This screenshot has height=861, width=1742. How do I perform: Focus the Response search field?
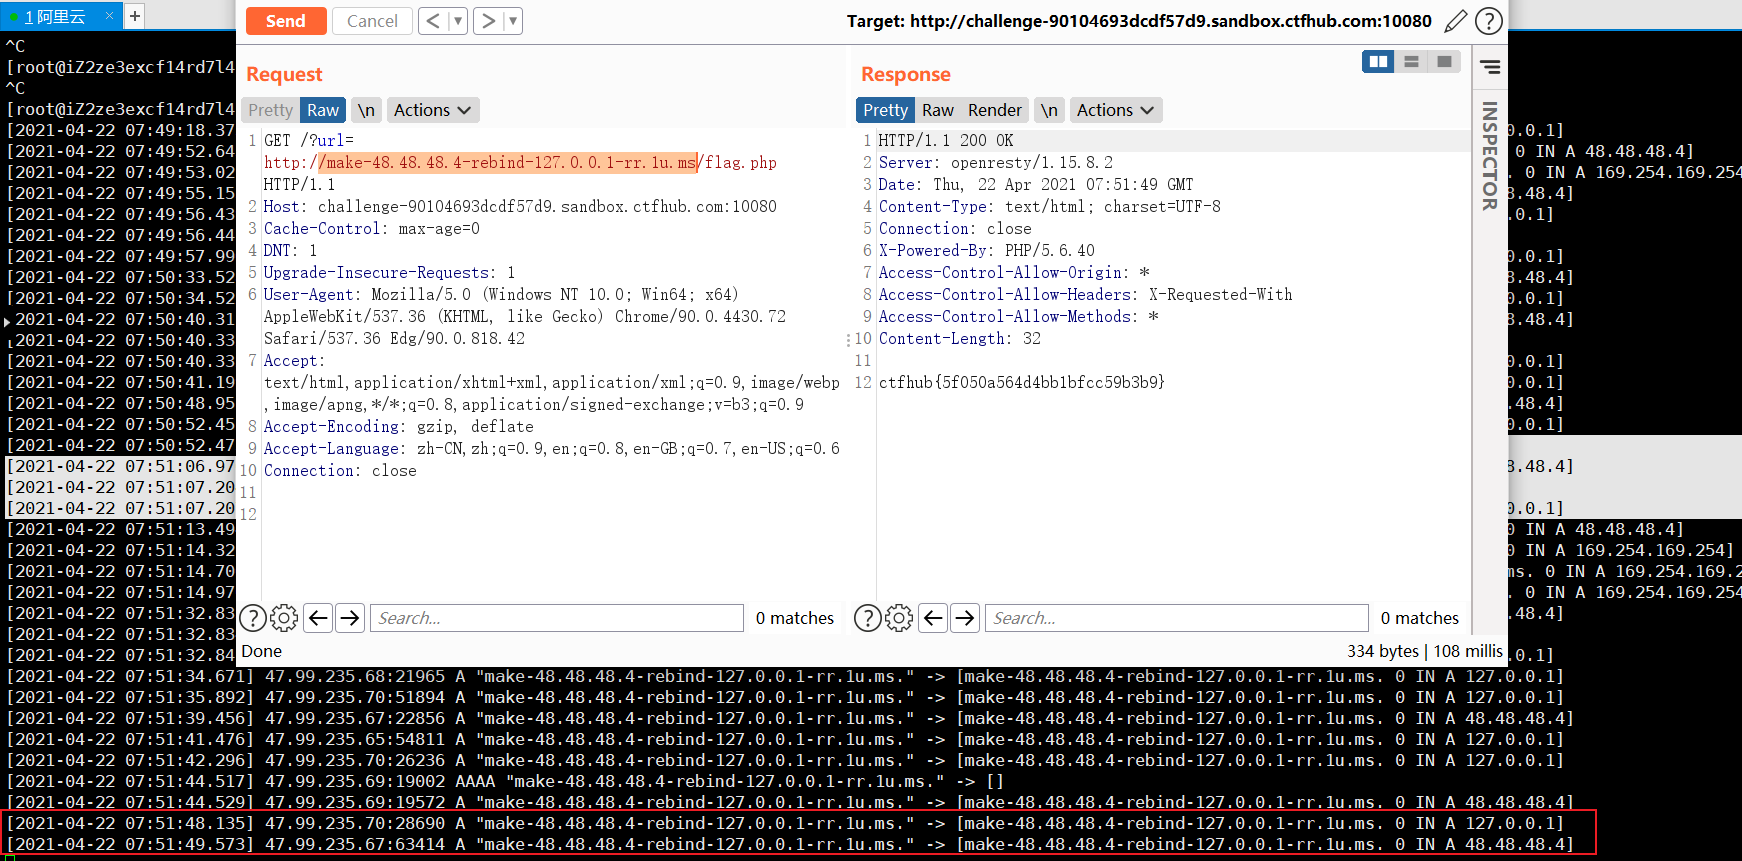tap(1176, 618)
